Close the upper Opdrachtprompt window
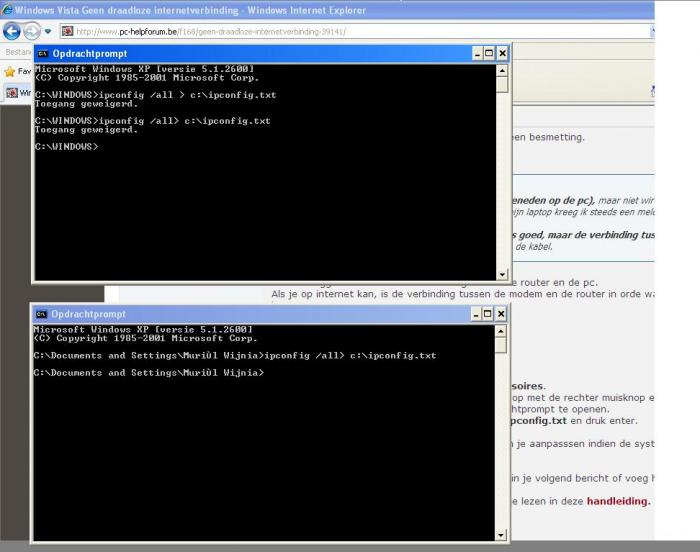 [502, 54]
